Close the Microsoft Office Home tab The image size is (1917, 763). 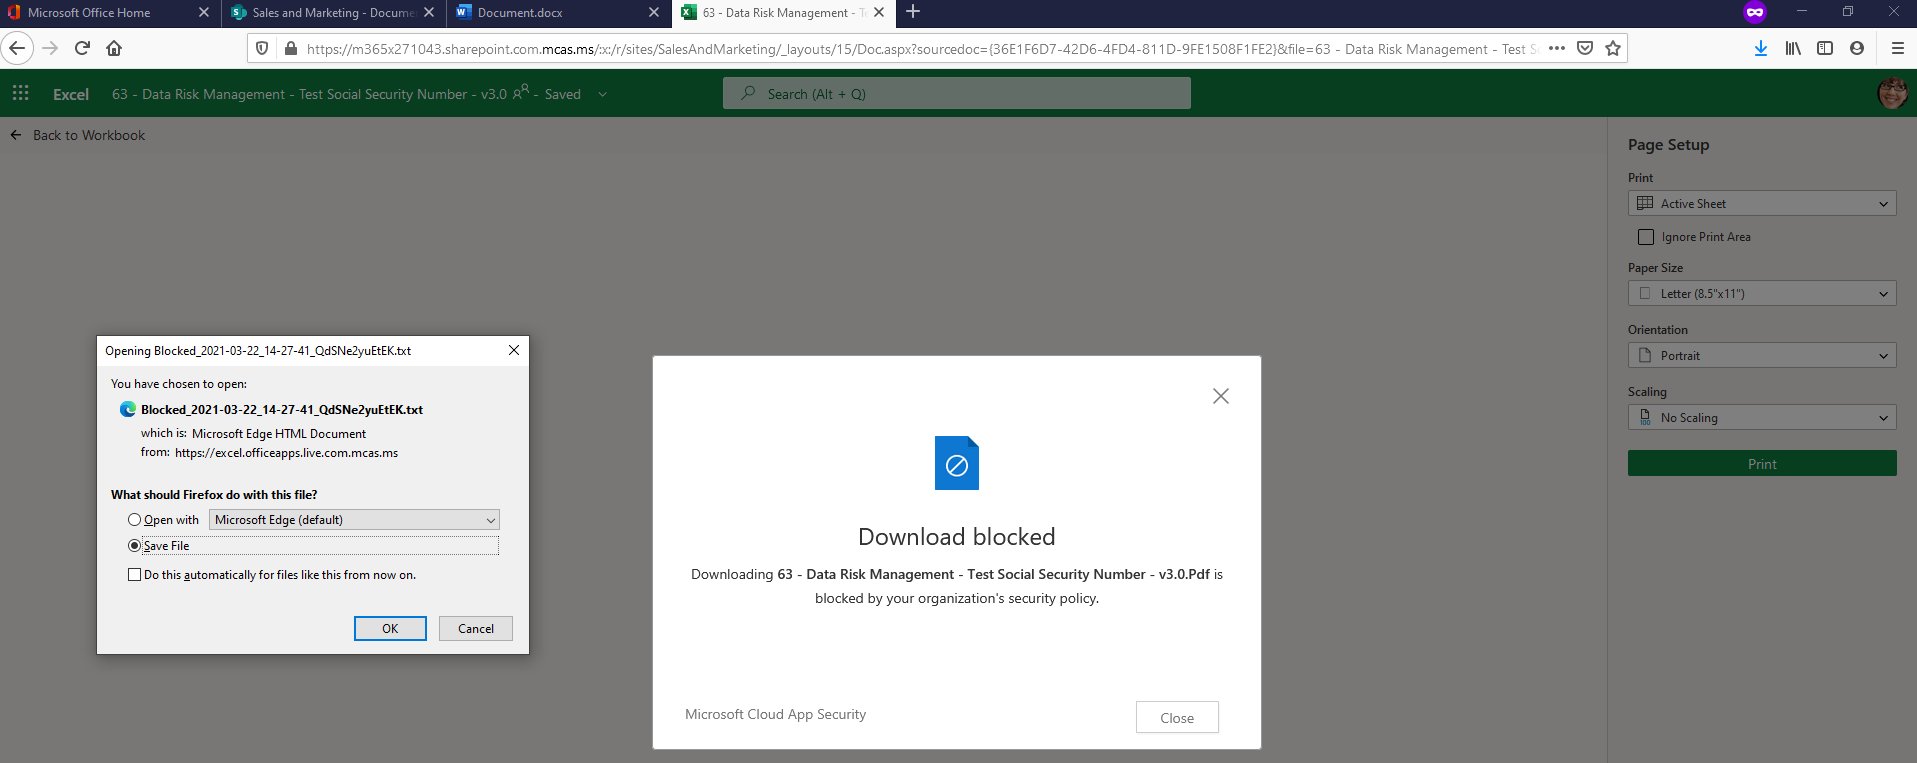(204, 12)
